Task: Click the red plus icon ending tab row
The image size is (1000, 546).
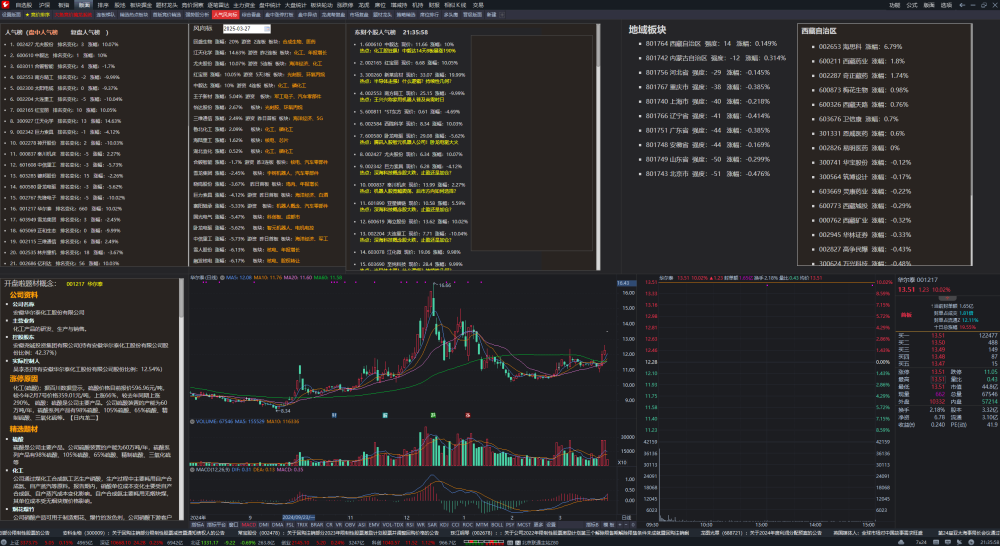Action: point(502,15)
